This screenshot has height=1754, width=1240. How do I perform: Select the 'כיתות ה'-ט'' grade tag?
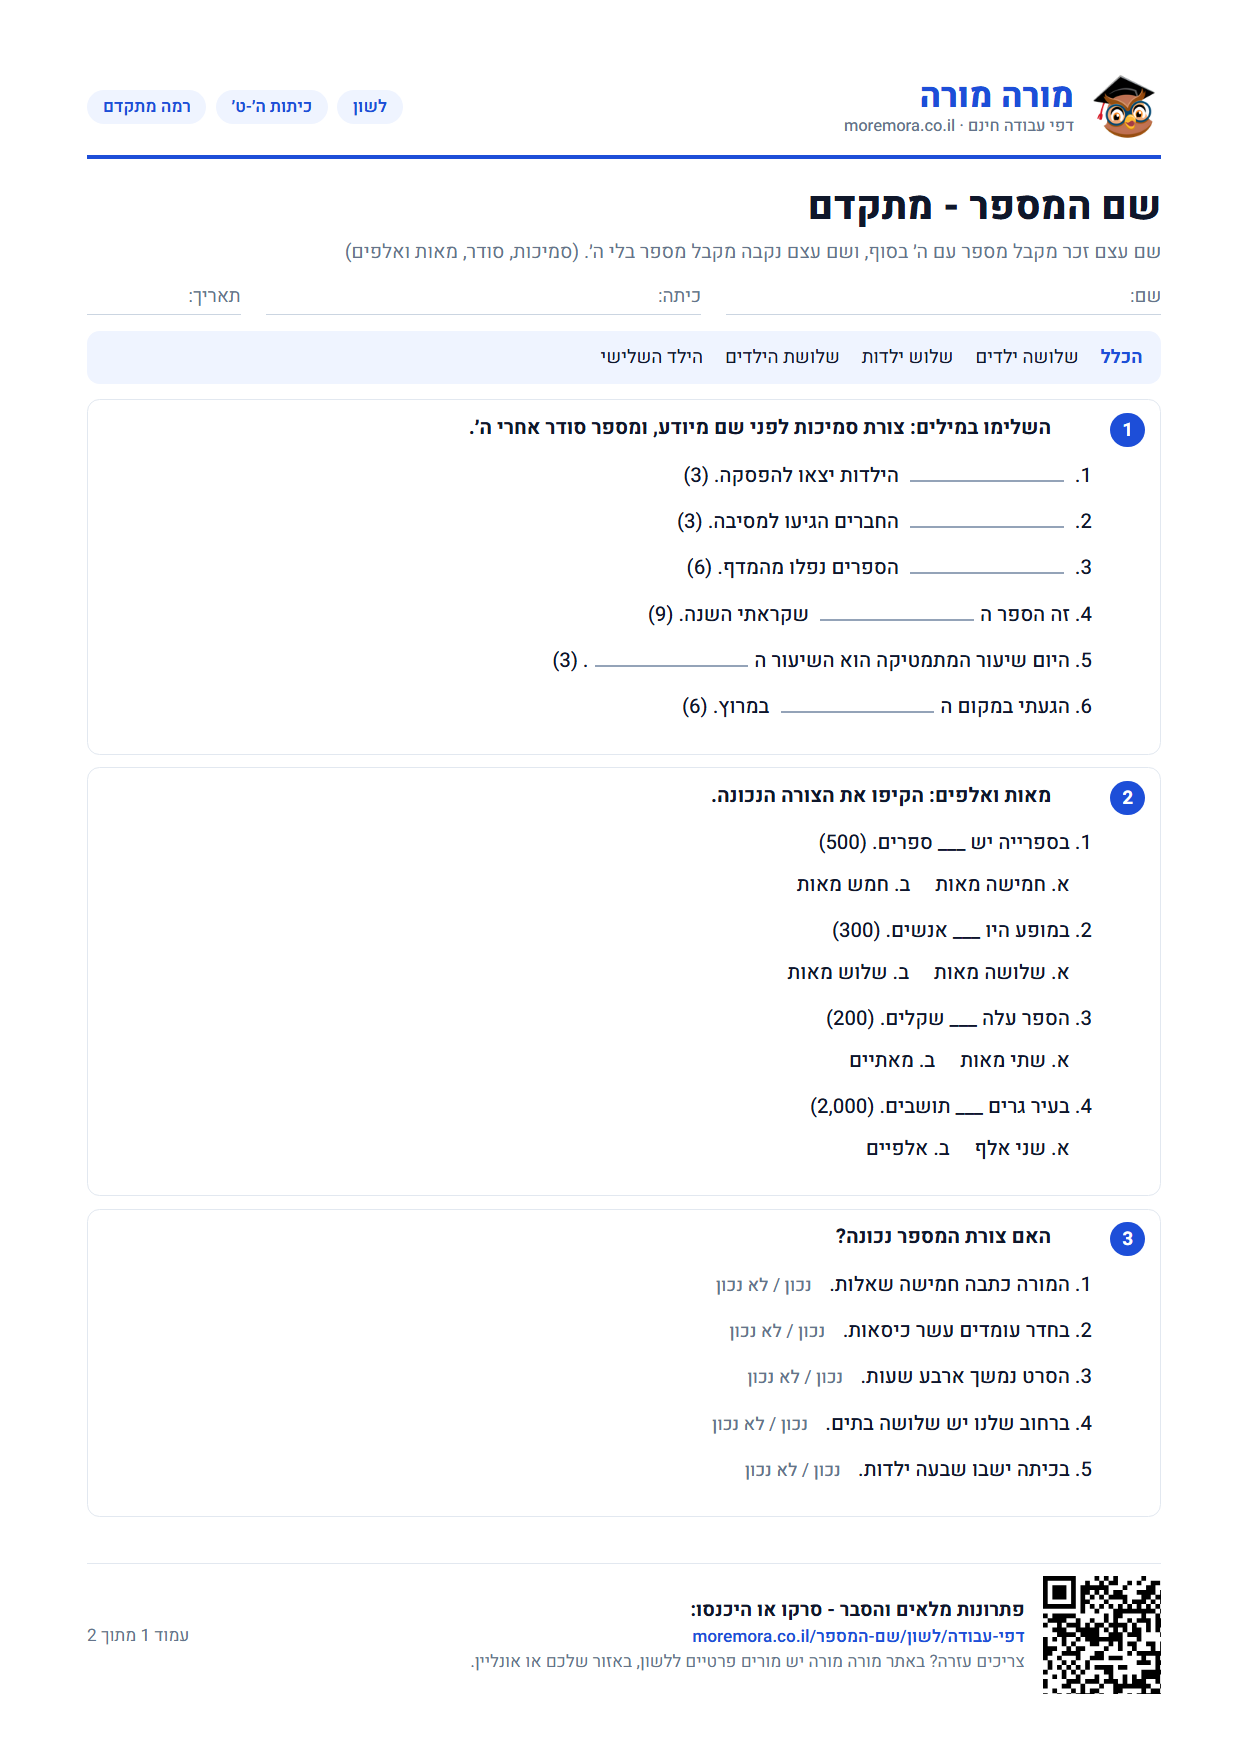[x=272, y=107]
